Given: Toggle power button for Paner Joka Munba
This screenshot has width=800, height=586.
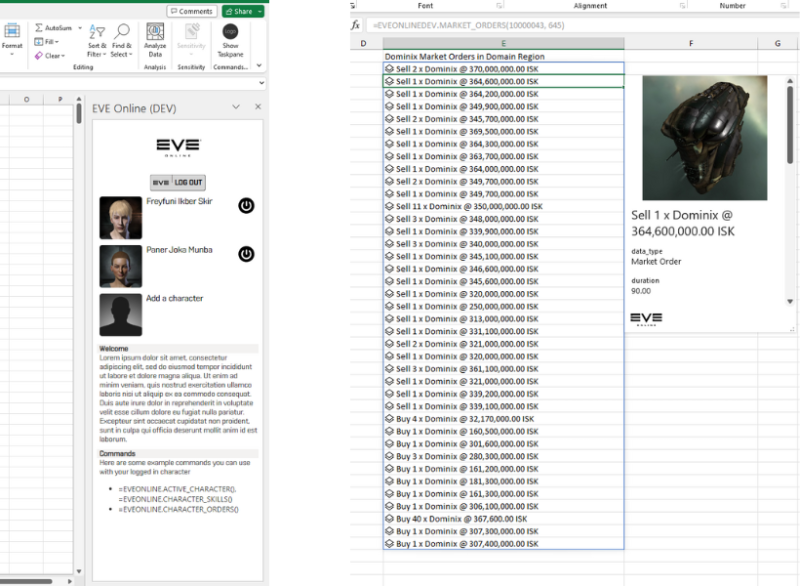Looking at the screenshot, I should 246,254.
